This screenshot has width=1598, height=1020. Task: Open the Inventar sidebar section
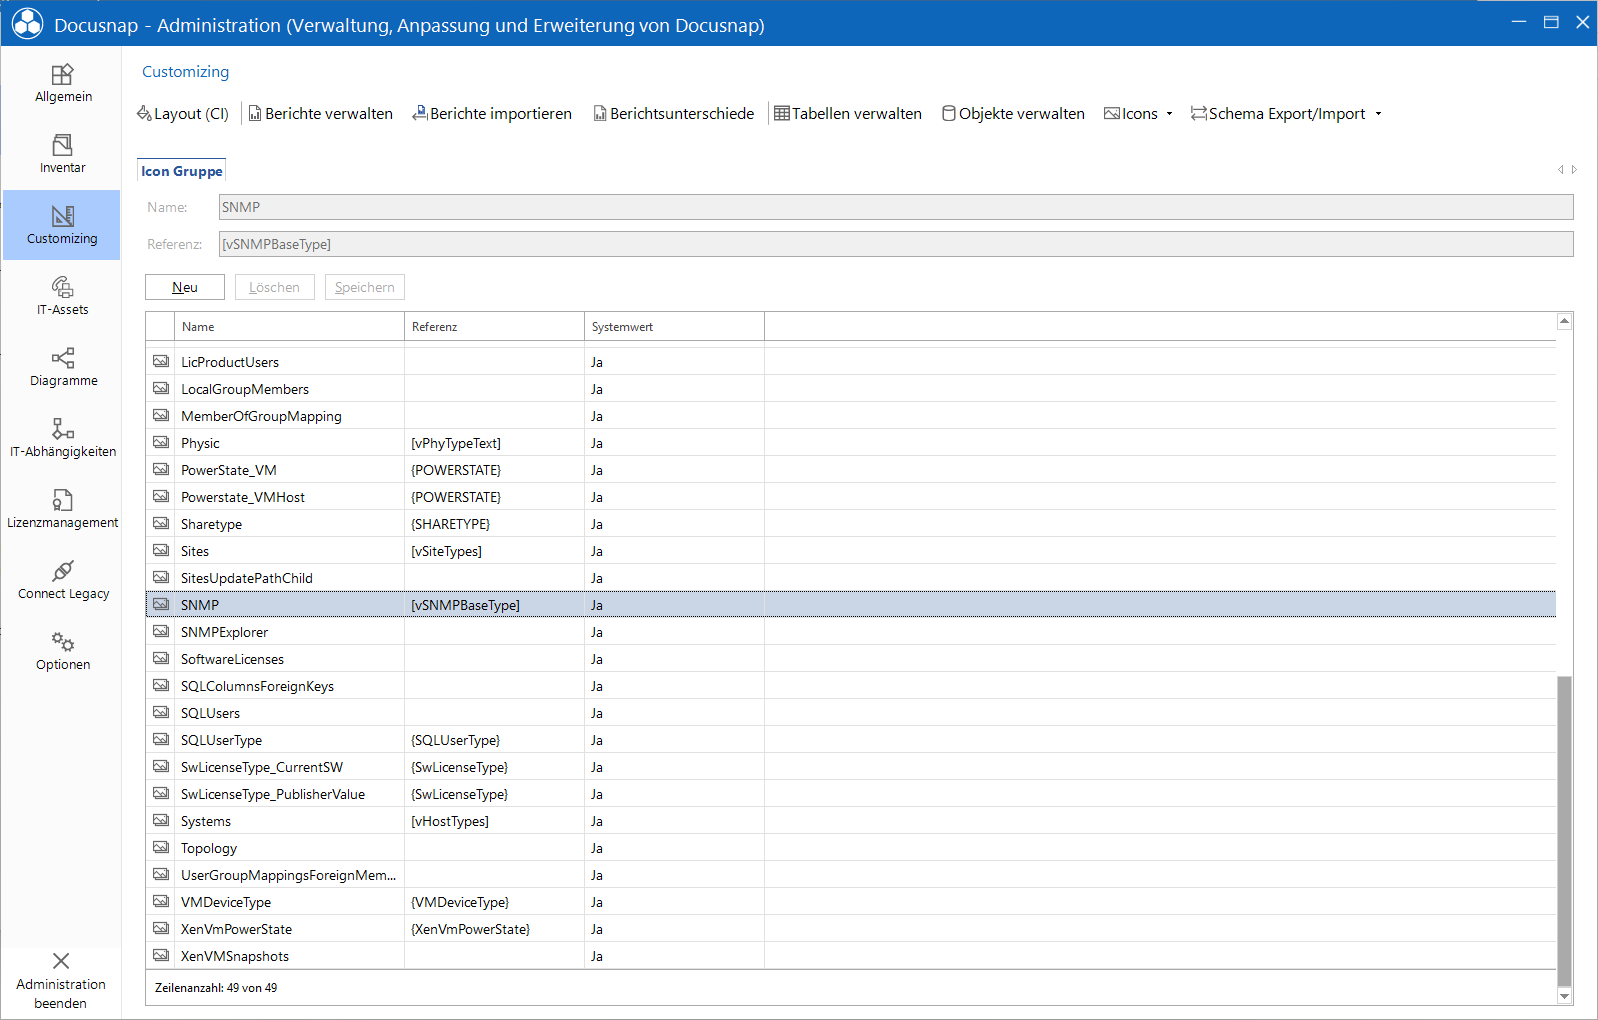pyautogui.click(x=62, y=155)
